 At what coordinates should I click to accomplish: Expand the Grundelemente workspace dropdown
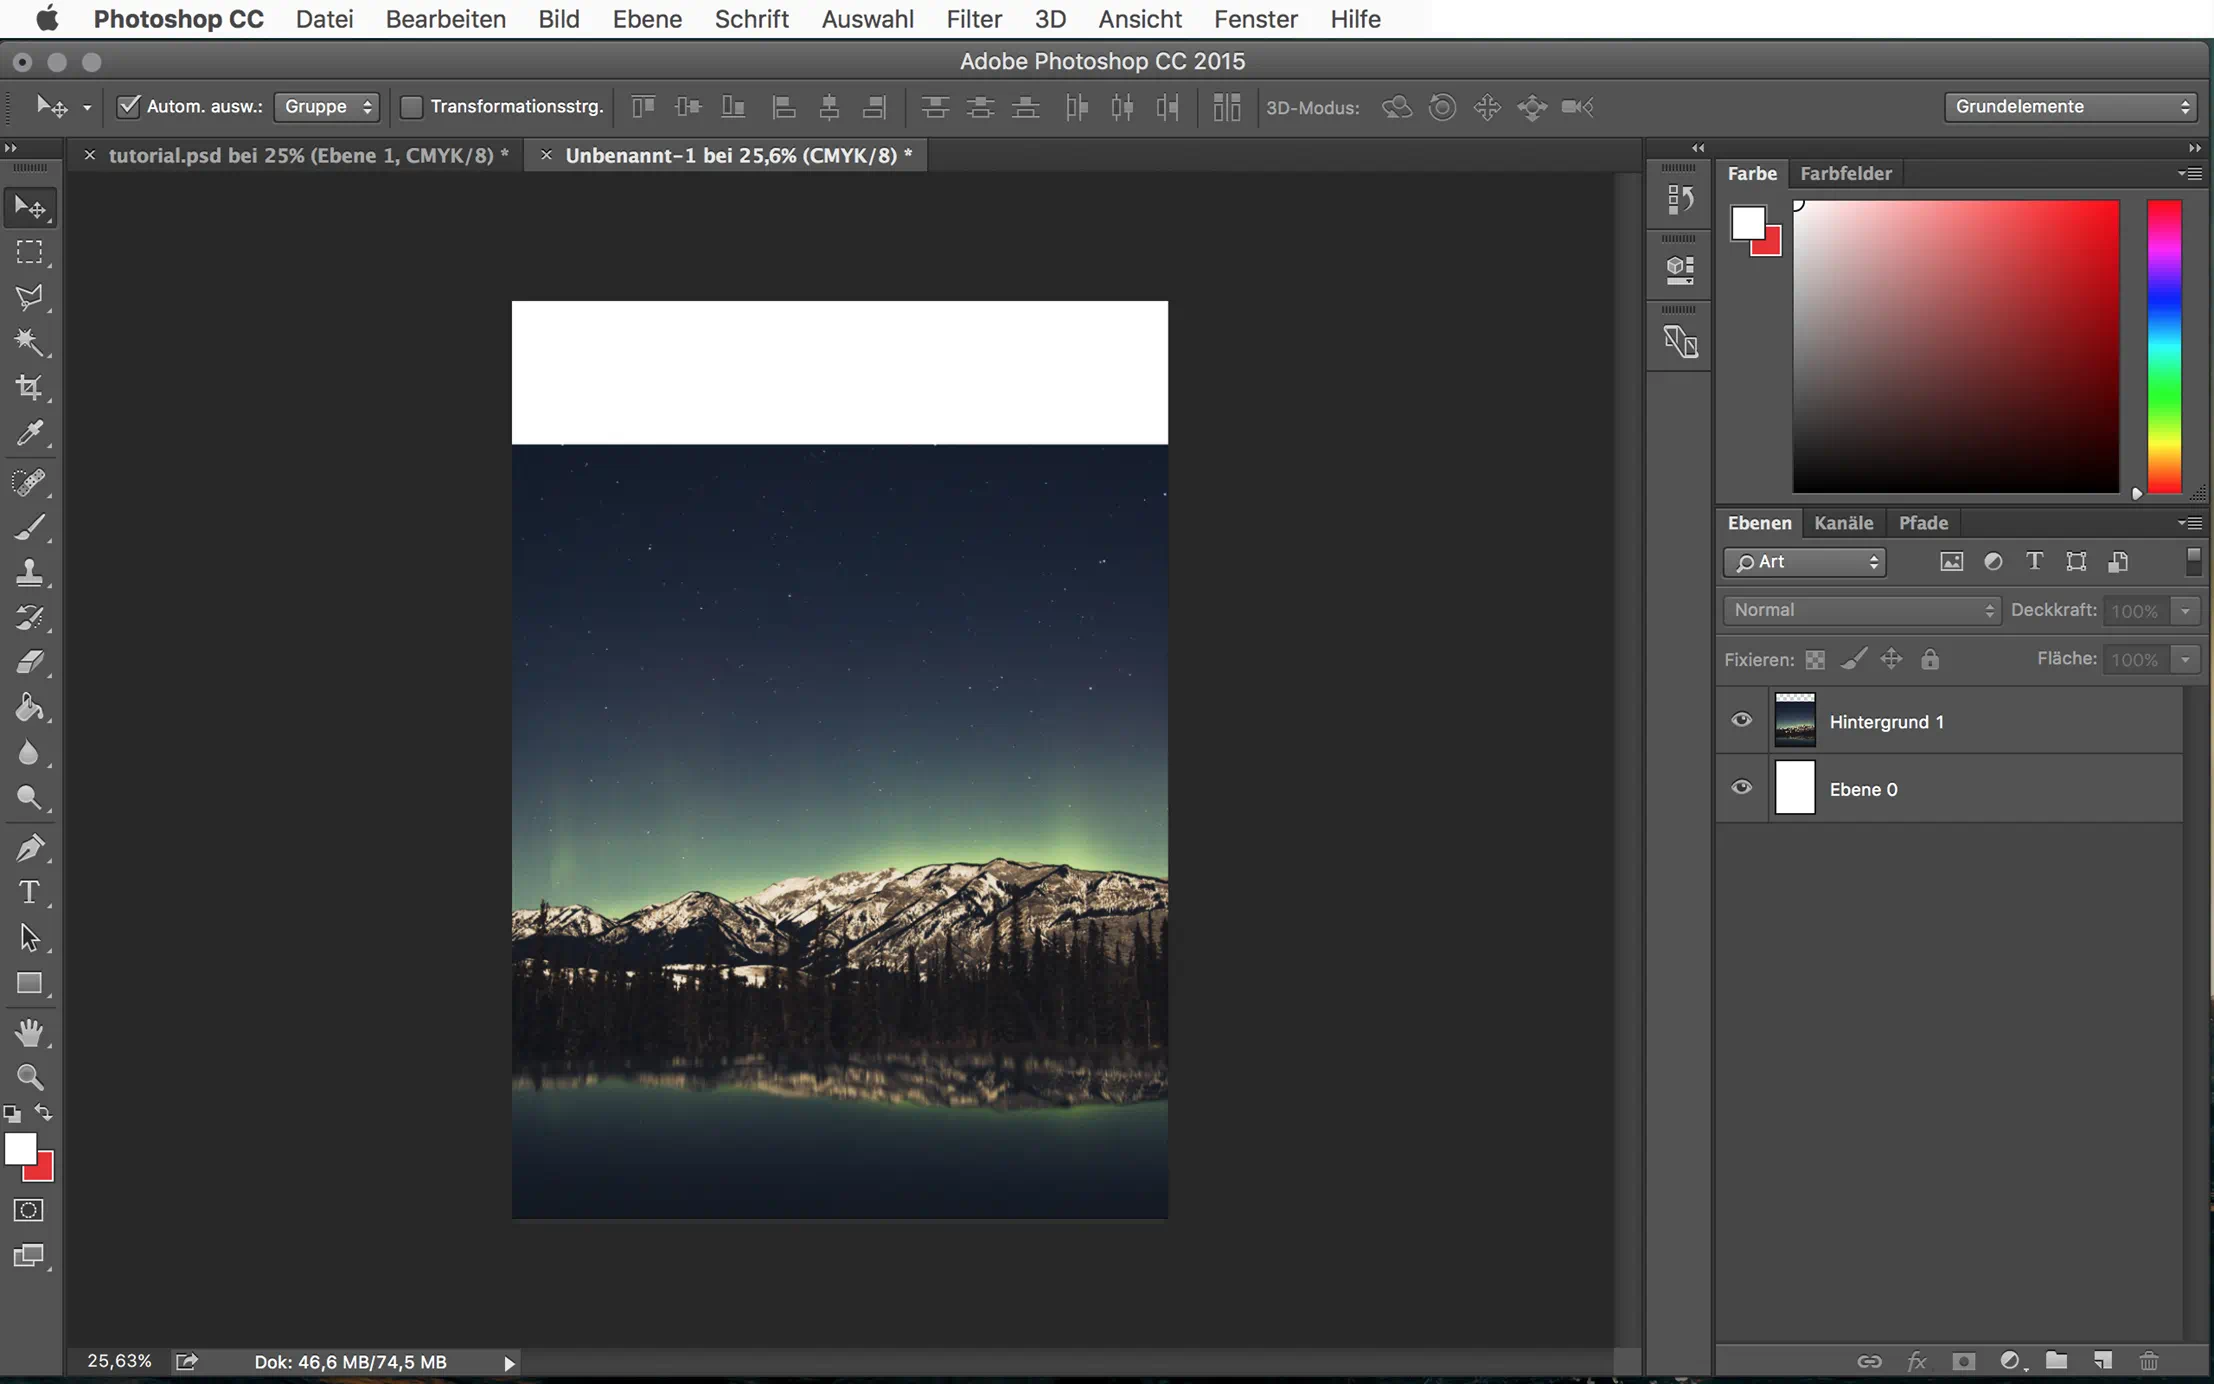(x=2071, y=107)
